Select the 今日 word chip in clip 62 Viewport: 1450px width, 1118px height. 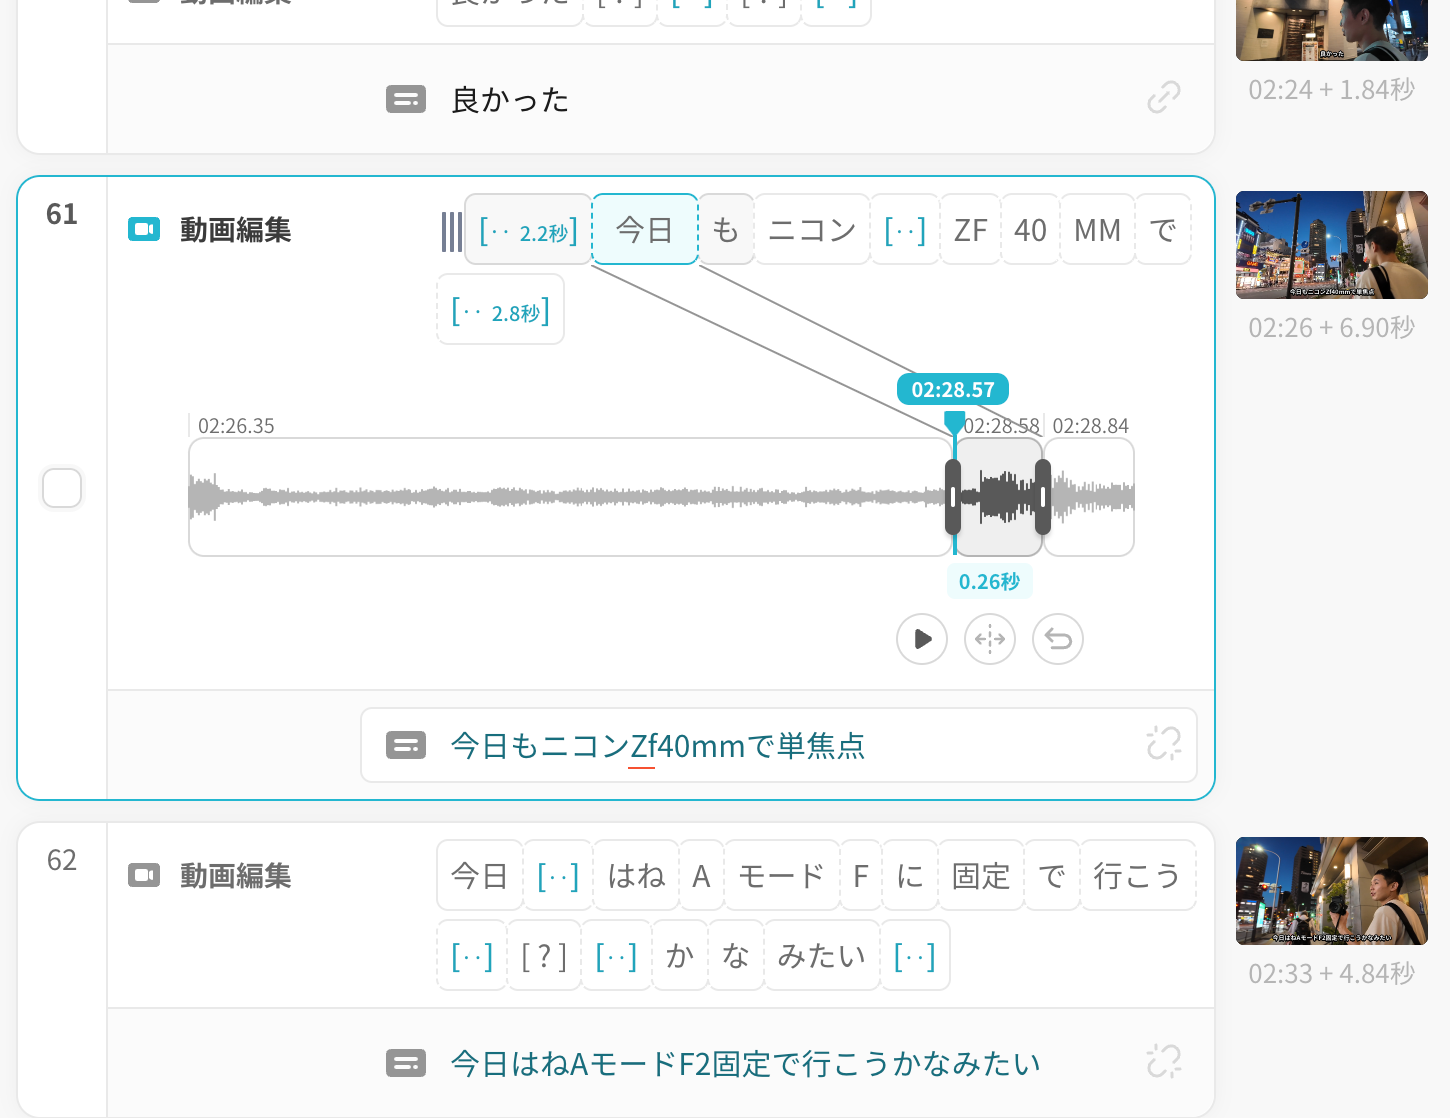[480, 876]
